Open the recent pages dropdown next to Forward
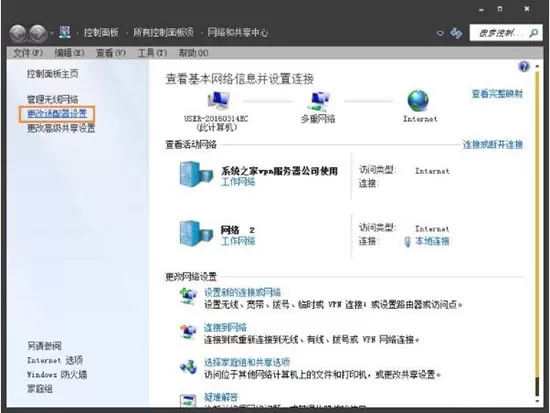Viewport: 550px width, 413px height. pos(52,33)
